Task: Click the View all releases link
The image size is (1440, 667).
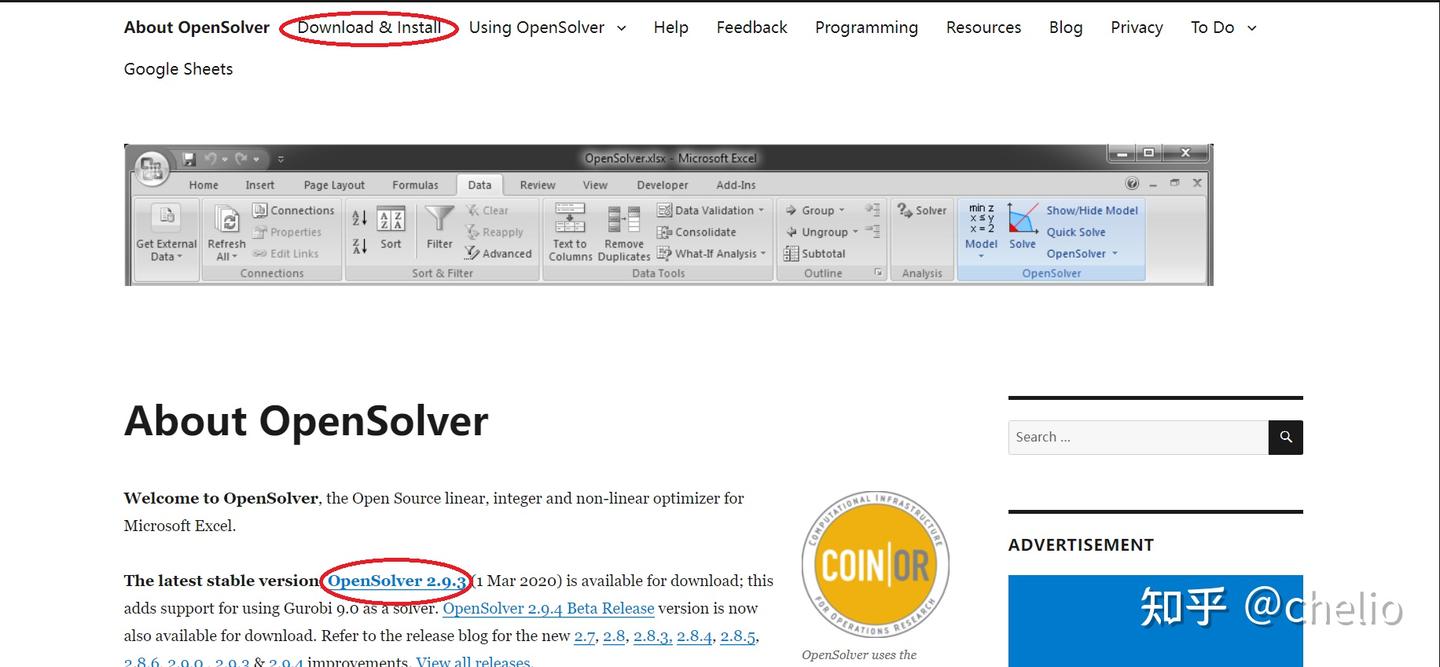Action: [474, 660]
